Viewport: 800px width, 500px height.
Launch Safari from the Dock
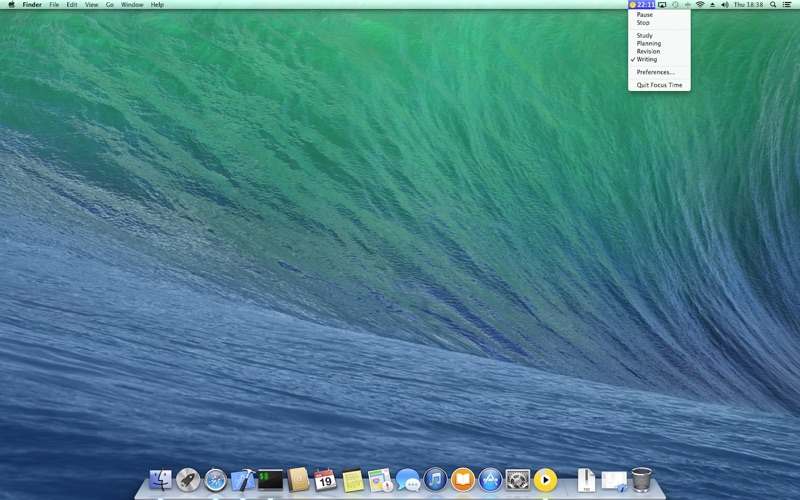[x=215, y=480]
